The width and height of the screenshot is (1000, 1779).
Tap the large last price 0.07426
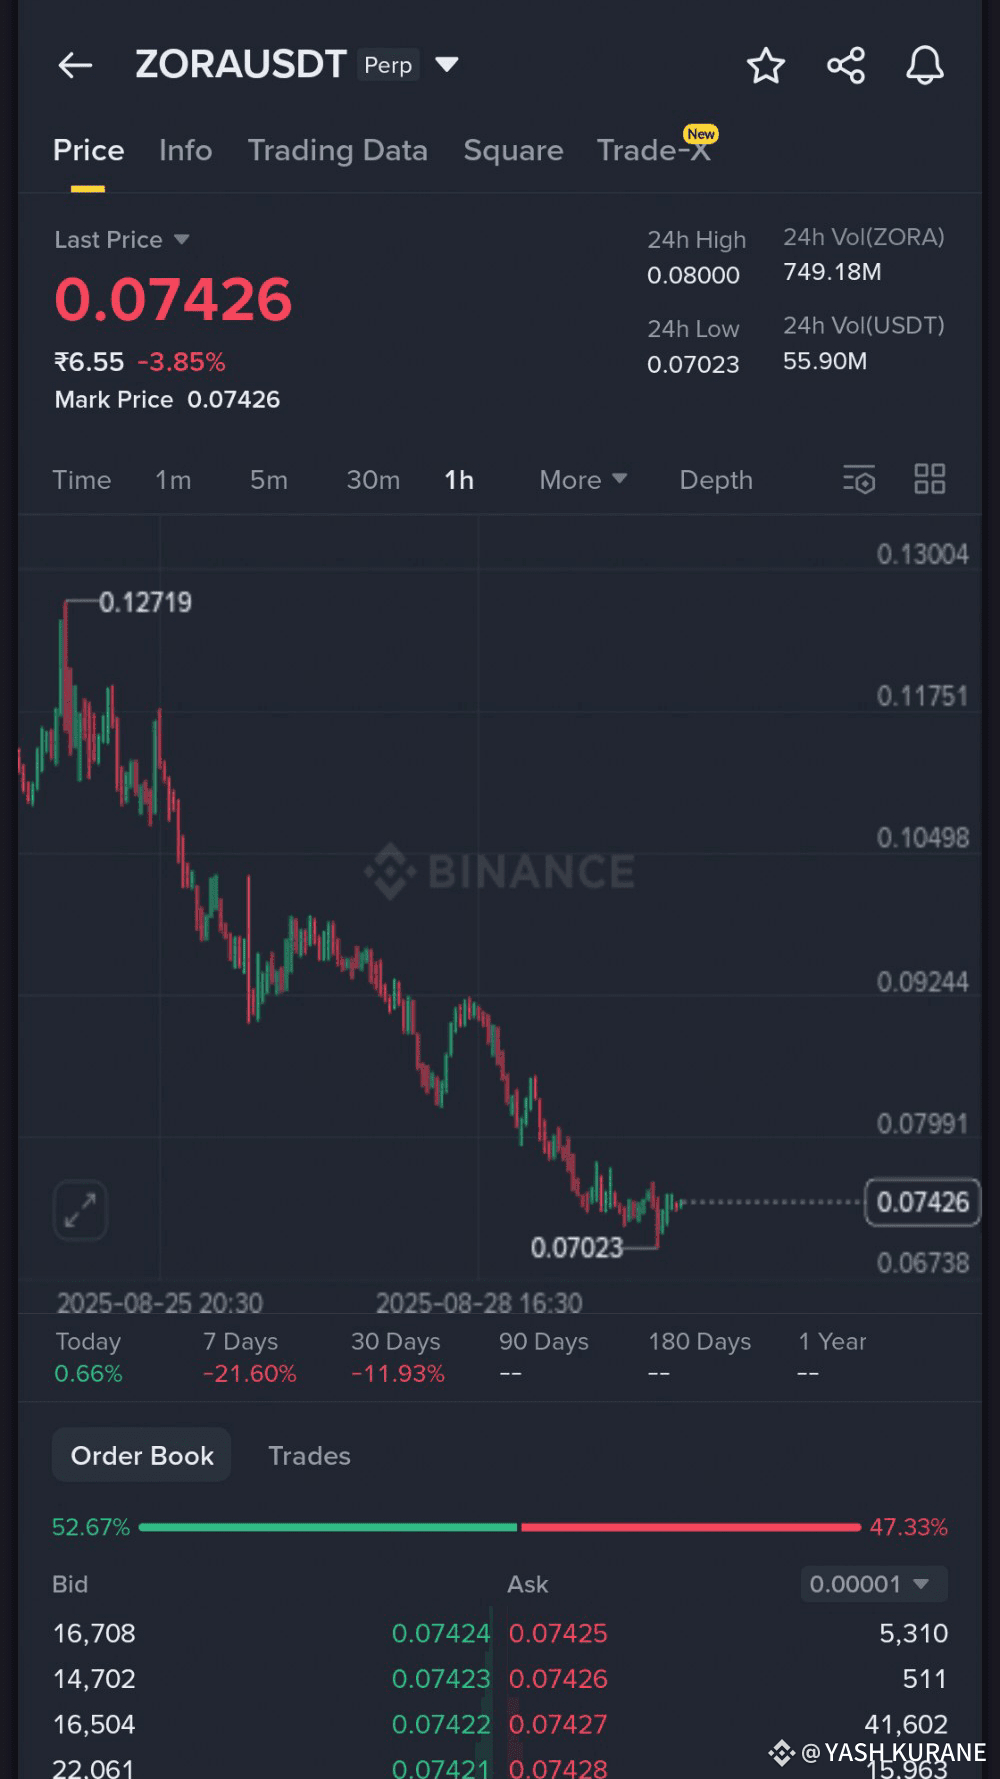[173, 299]
